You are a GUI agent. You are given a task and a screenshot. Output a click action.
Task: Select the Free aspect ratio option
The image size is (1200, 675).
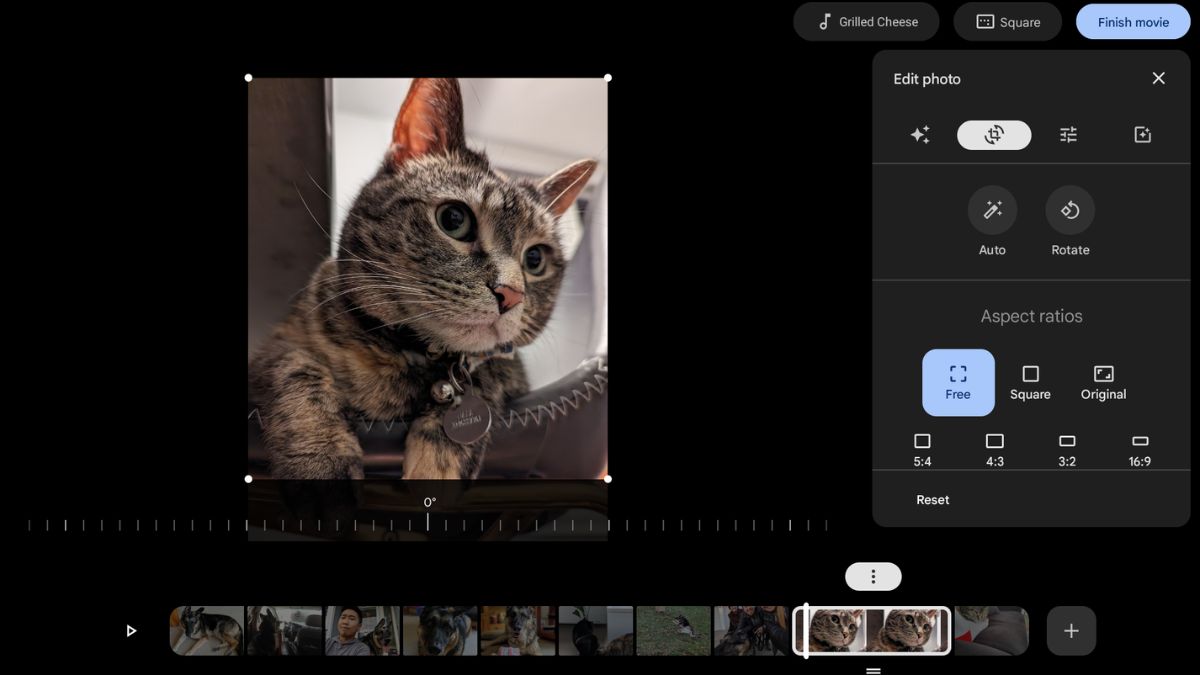(957, 382)
